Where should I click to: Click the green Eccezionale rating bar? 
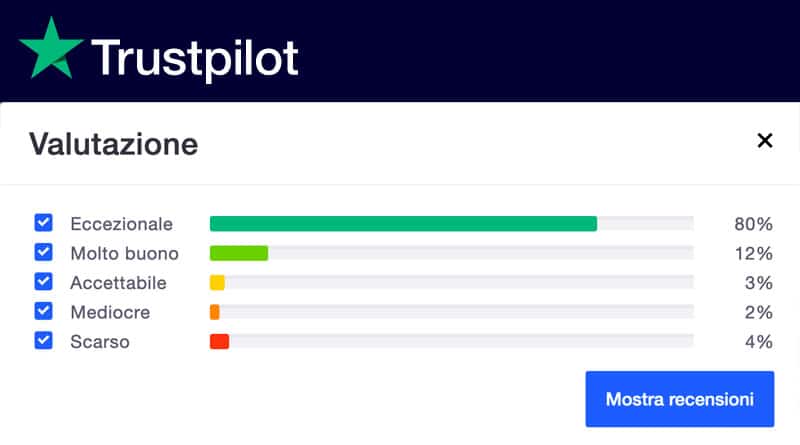point(403,224)
